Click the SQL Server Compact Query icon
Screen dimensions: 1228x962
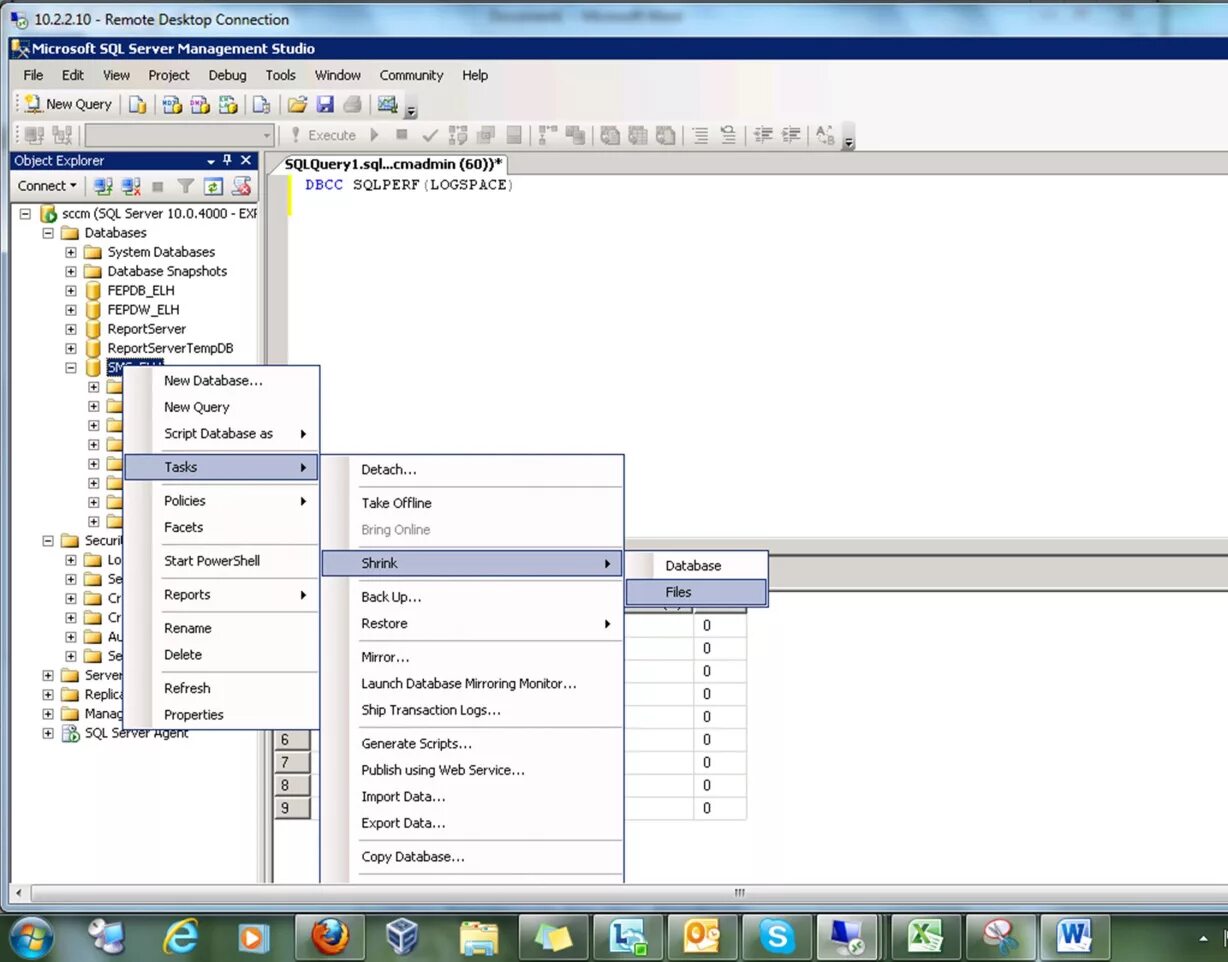(261, 104)
